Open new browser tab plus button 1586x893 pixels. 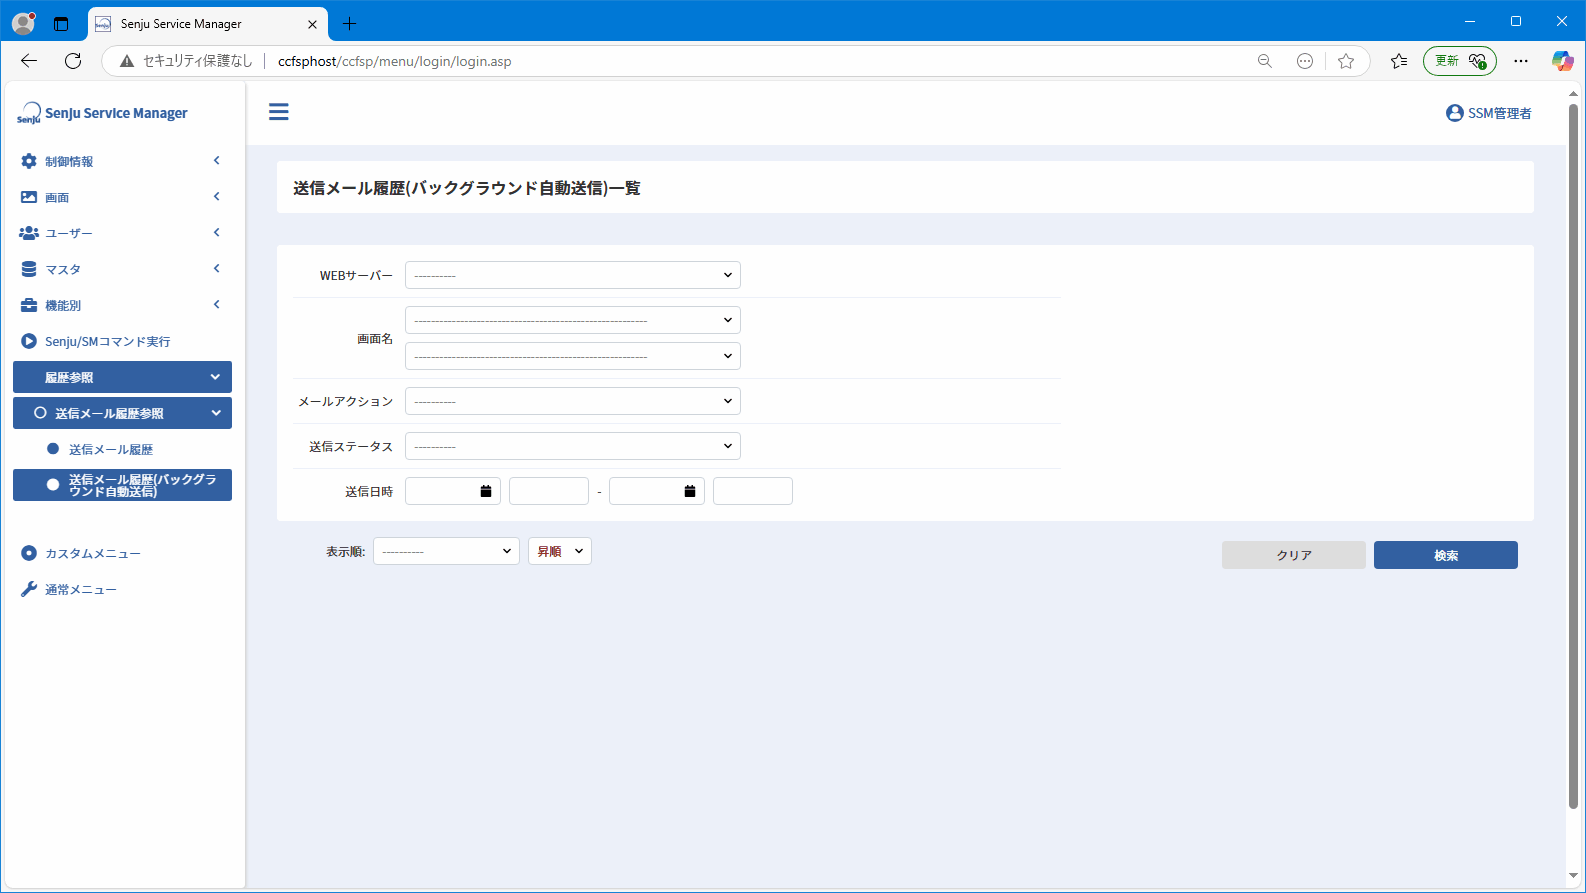click(349, 23)
